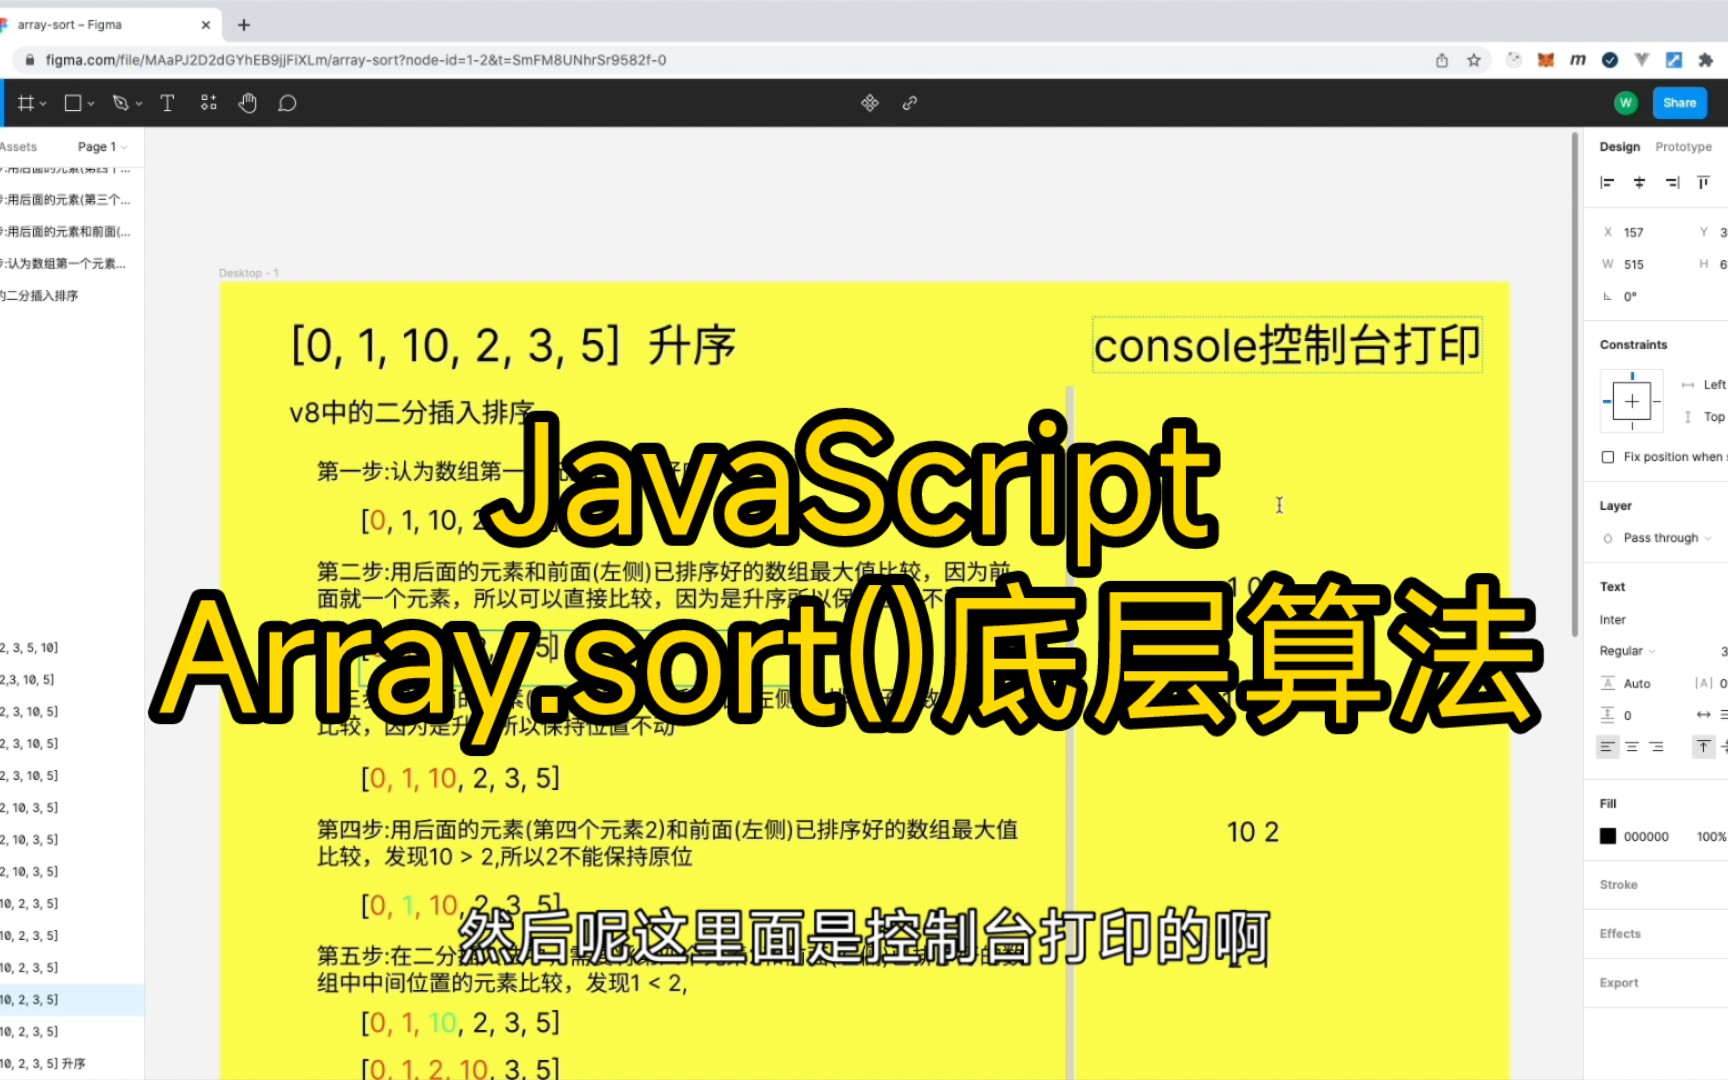
Task: Select left text alignment icon
Action: (1607, 746)
